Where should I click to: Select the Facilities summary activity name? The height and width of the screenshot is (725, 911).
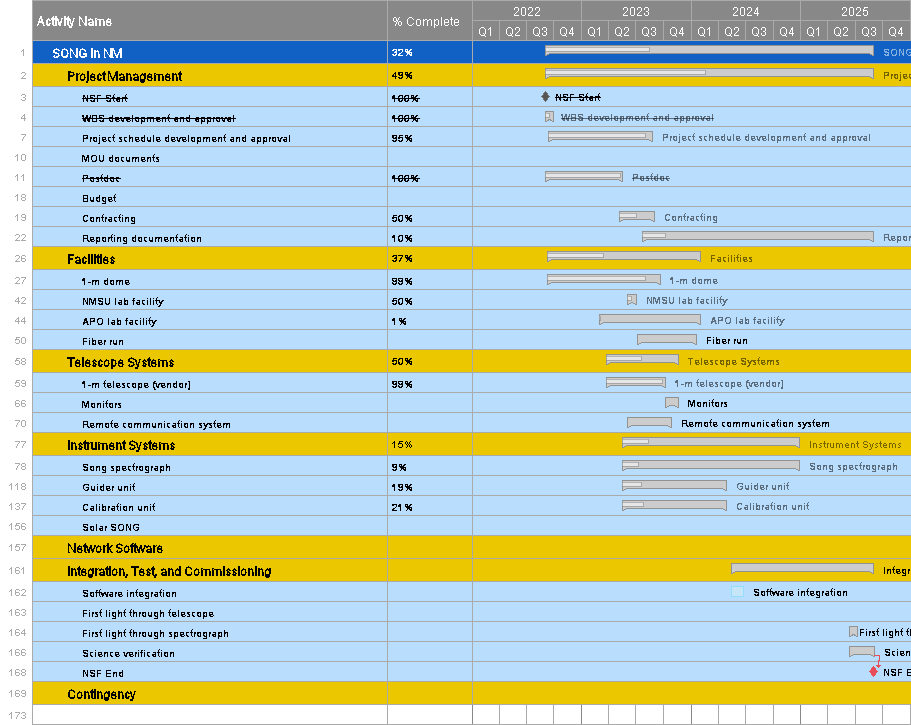(x=91, y=259)
